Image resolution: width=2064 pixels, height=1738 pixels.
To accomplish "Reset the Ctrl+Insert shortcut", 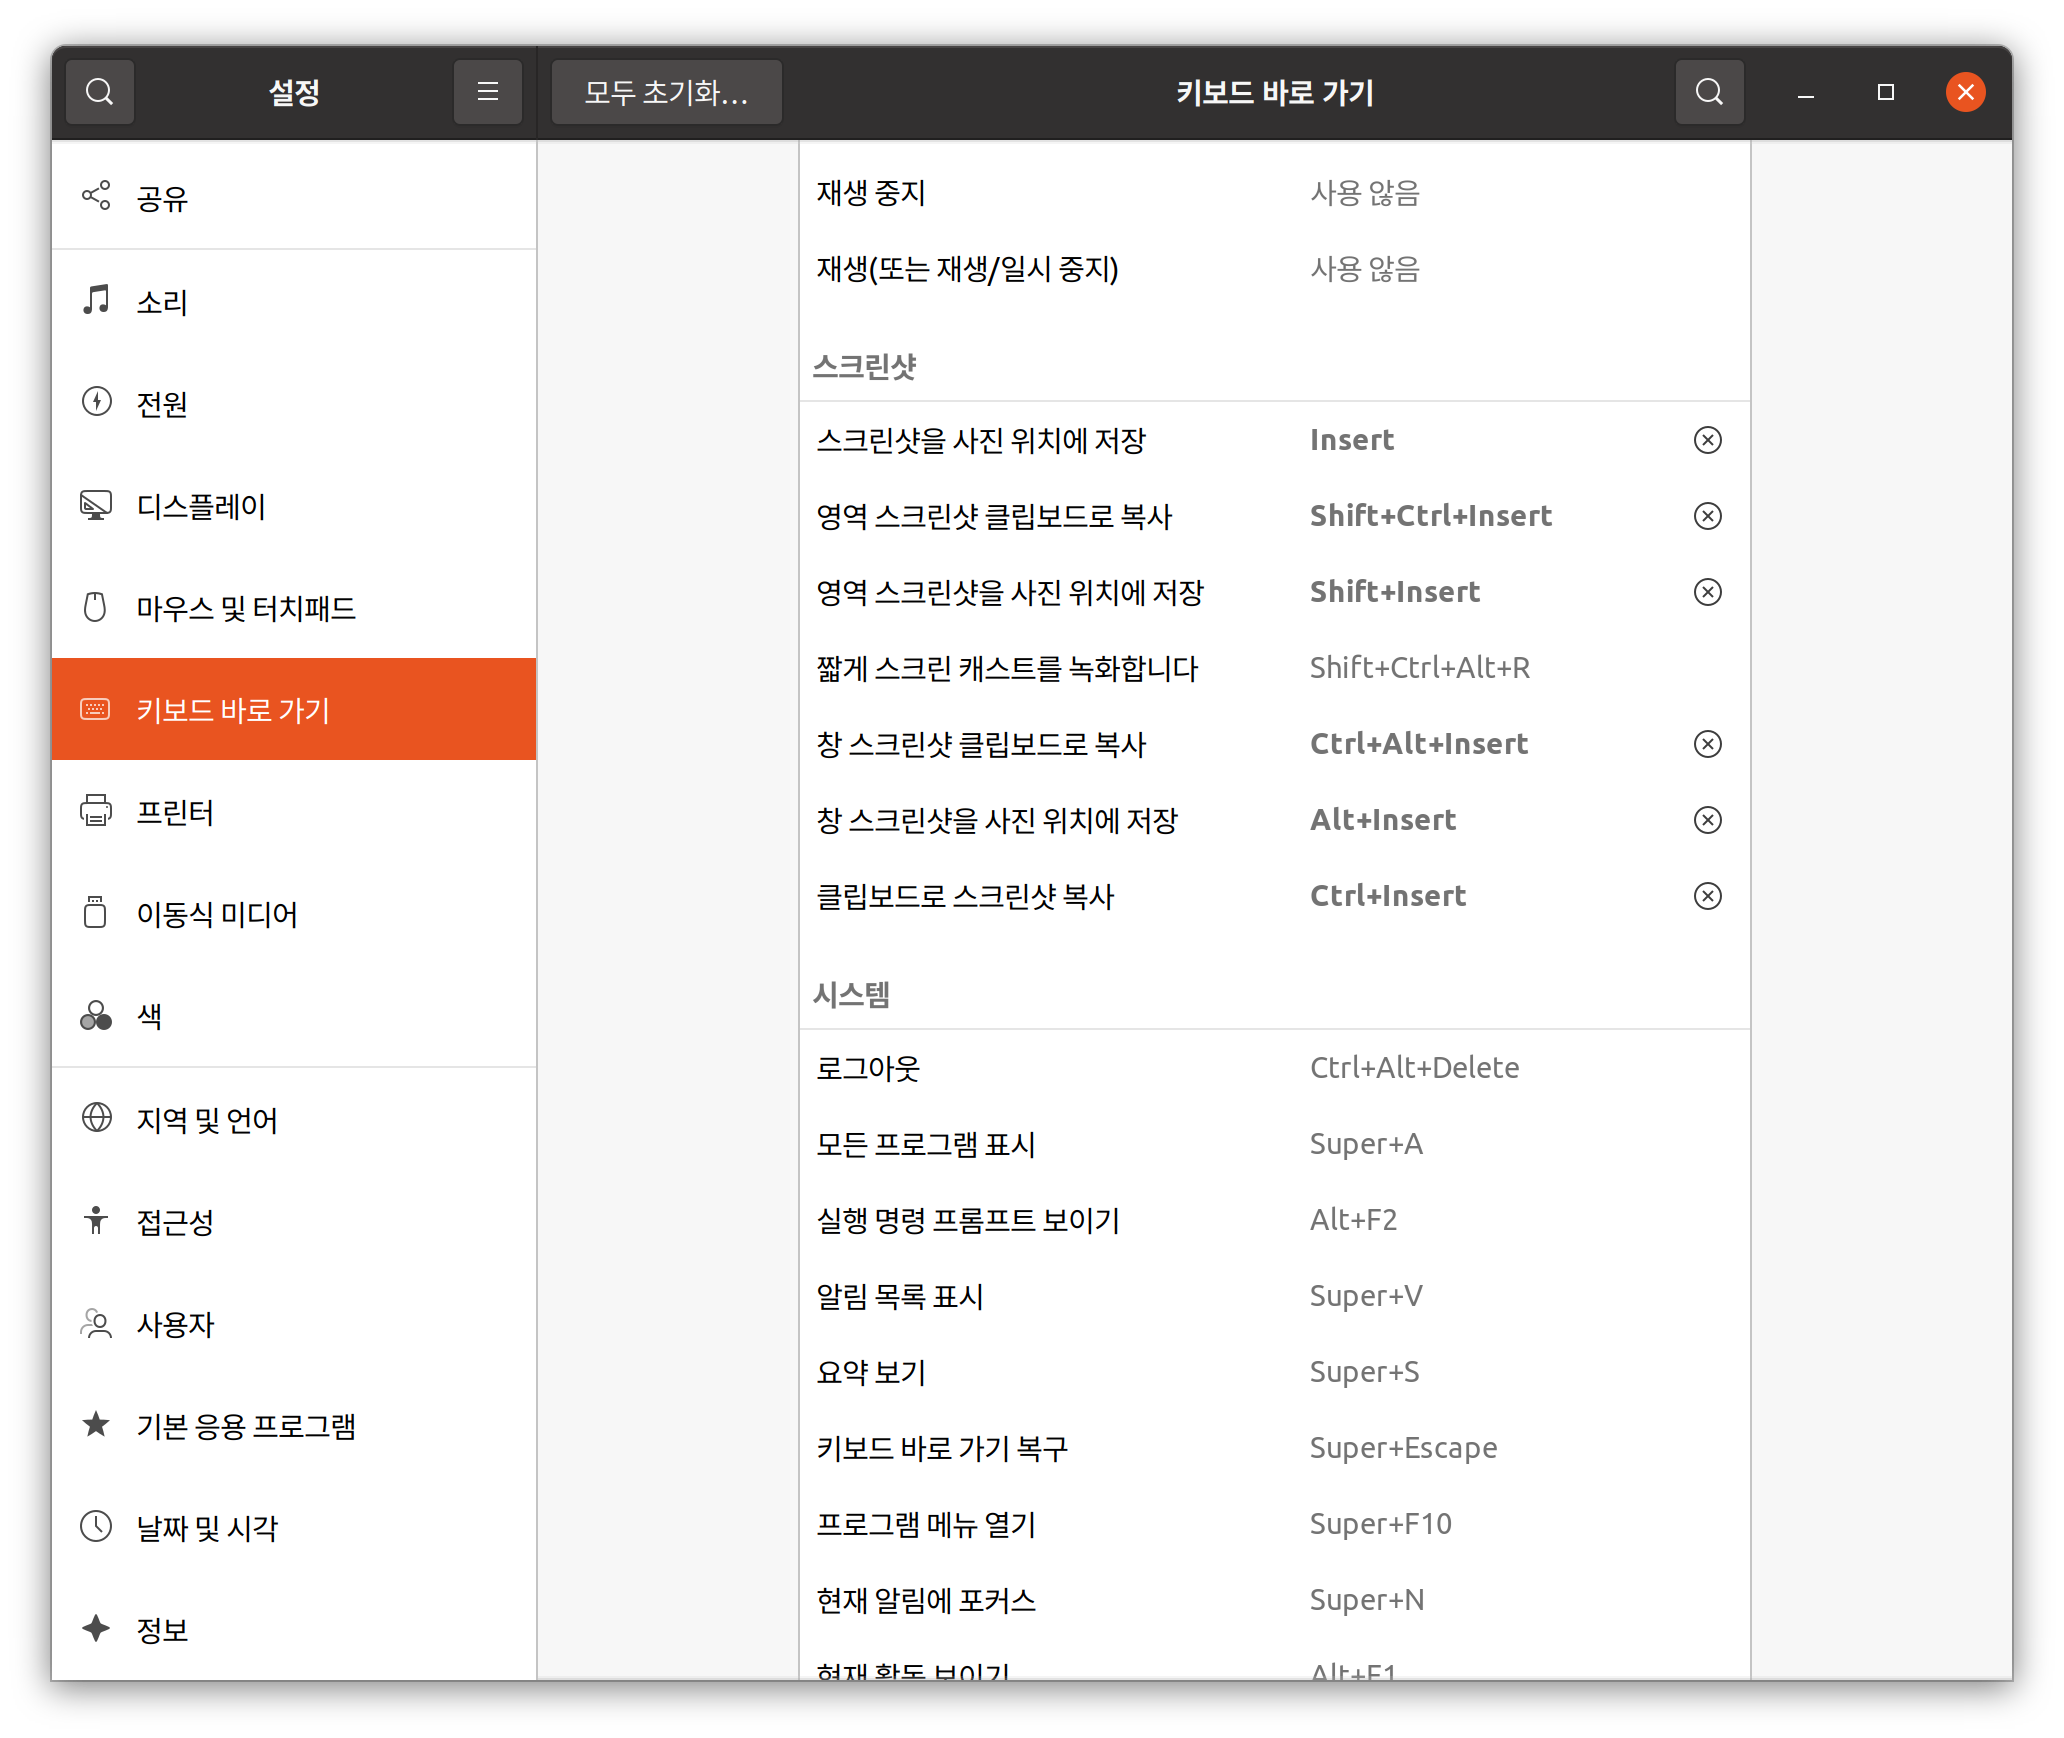I will click(1707, 896).
